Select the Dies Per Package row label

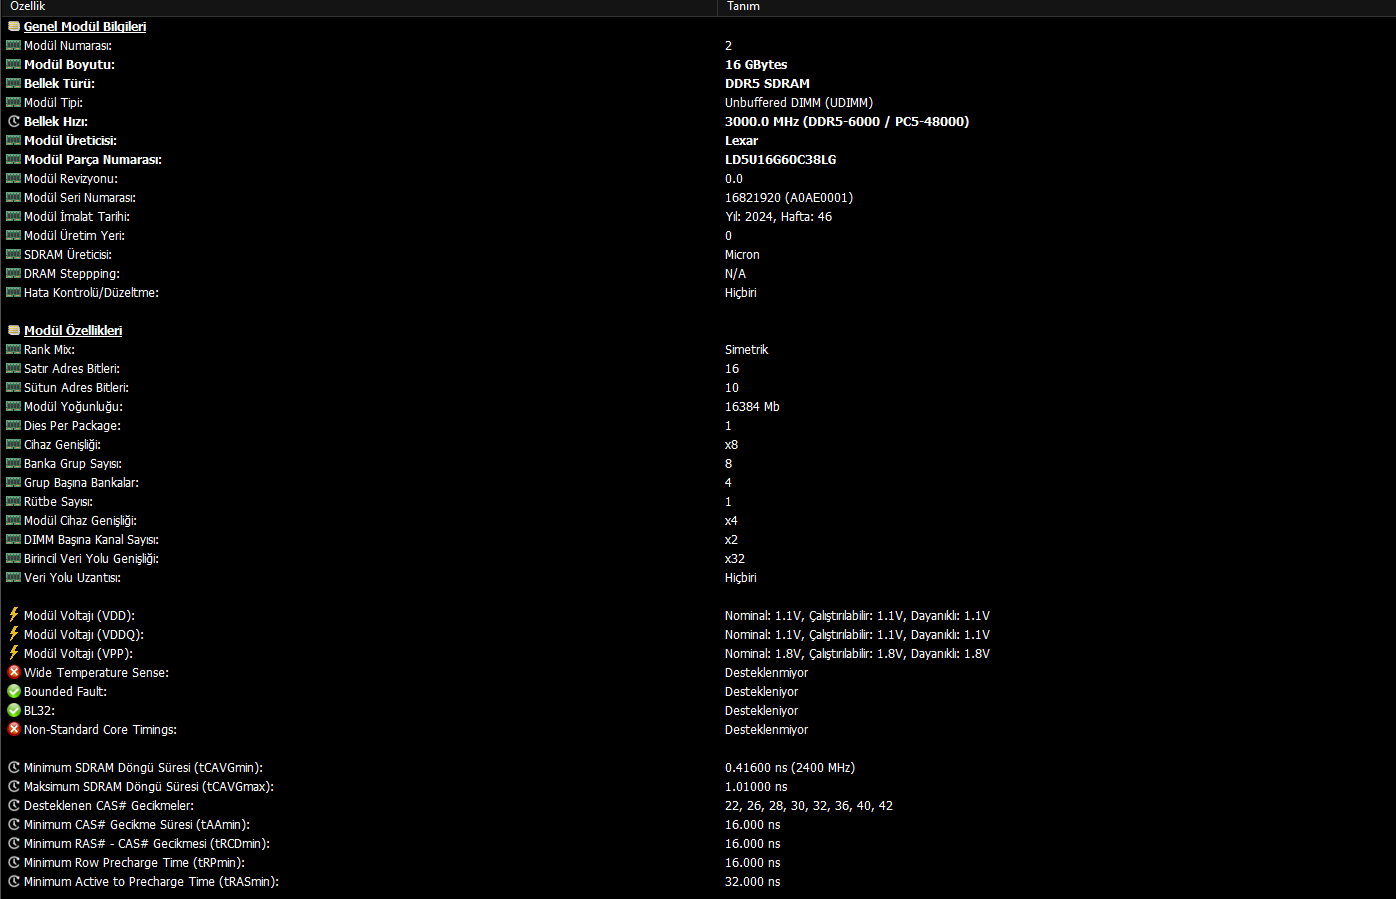coord(72,426)
